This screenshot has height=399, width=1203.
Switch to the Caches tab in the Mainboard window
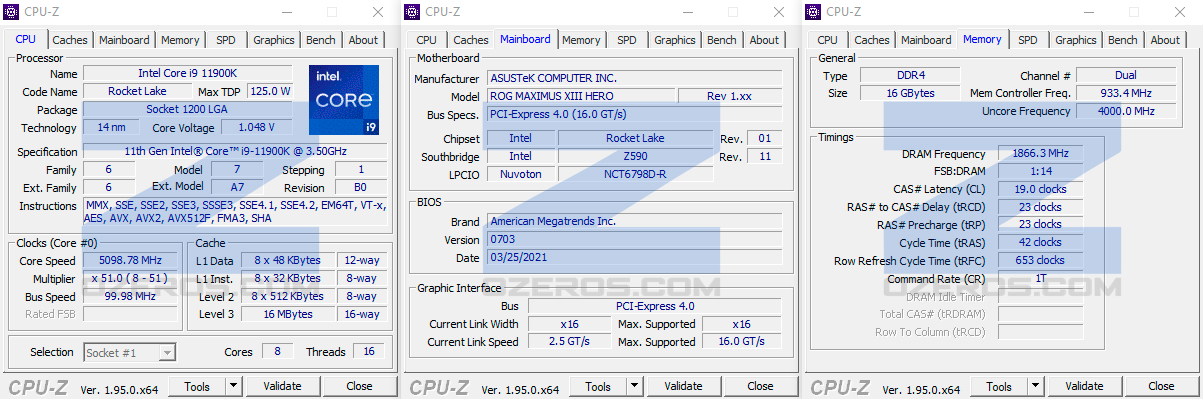[471, 40]
